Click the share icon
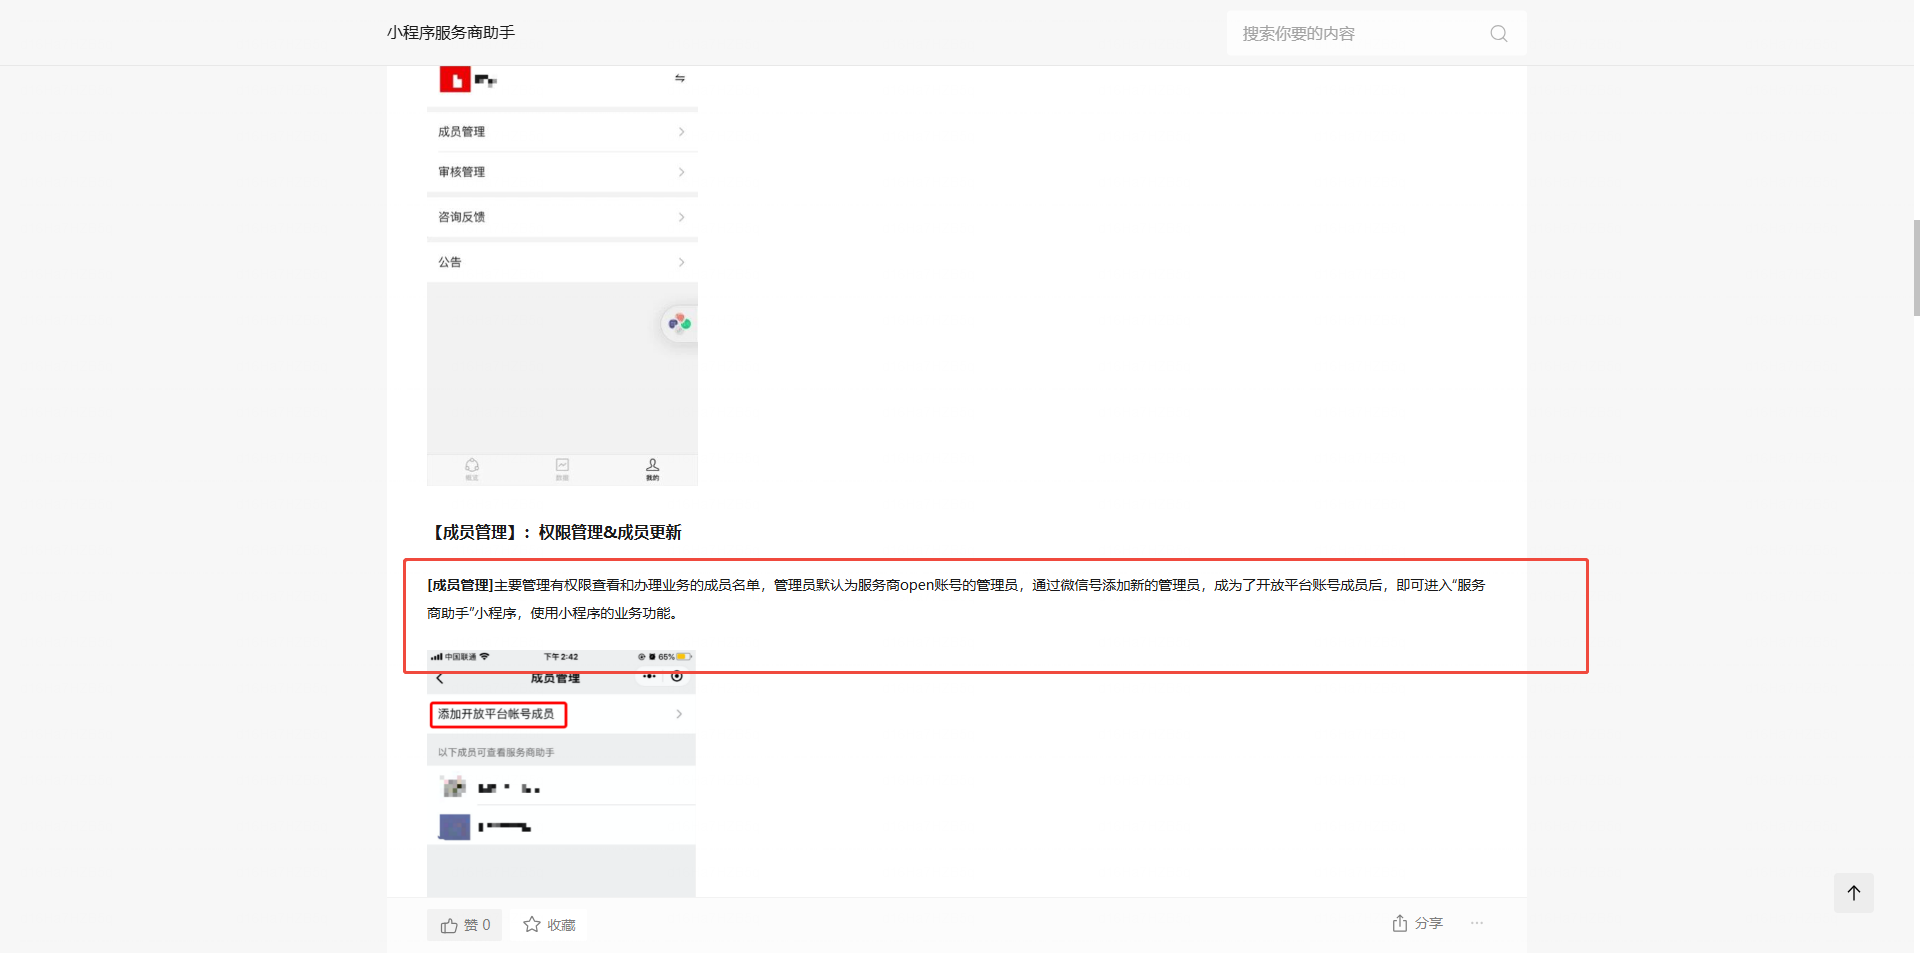This screenshot has height=953, width=1920. [1400, 923]
